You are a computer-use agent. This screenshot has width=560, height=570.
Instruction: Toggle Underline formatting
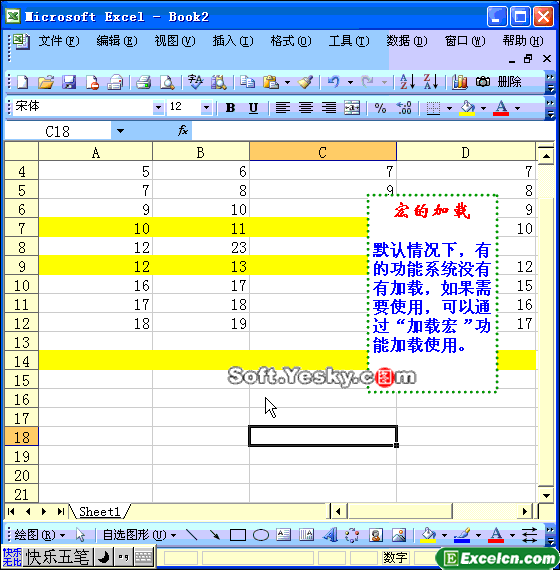tap(253, 108)
